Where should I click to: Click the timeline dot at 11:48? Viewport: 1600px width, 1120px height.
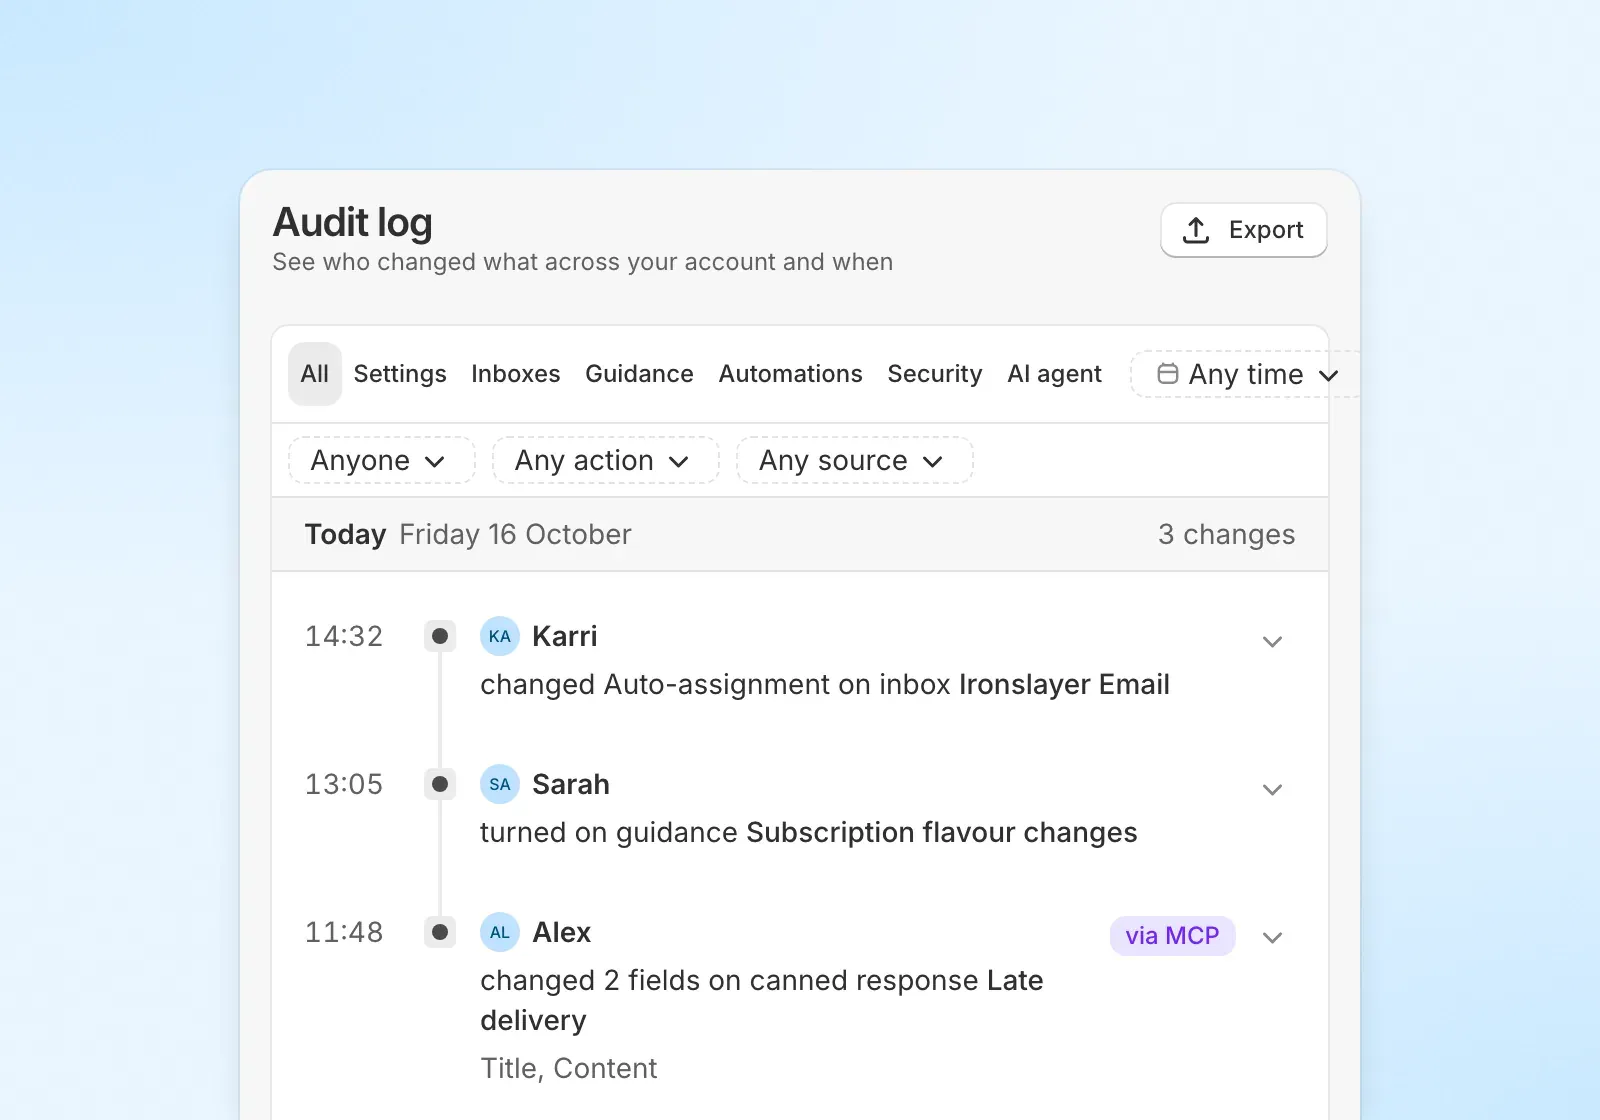point(440,932)
